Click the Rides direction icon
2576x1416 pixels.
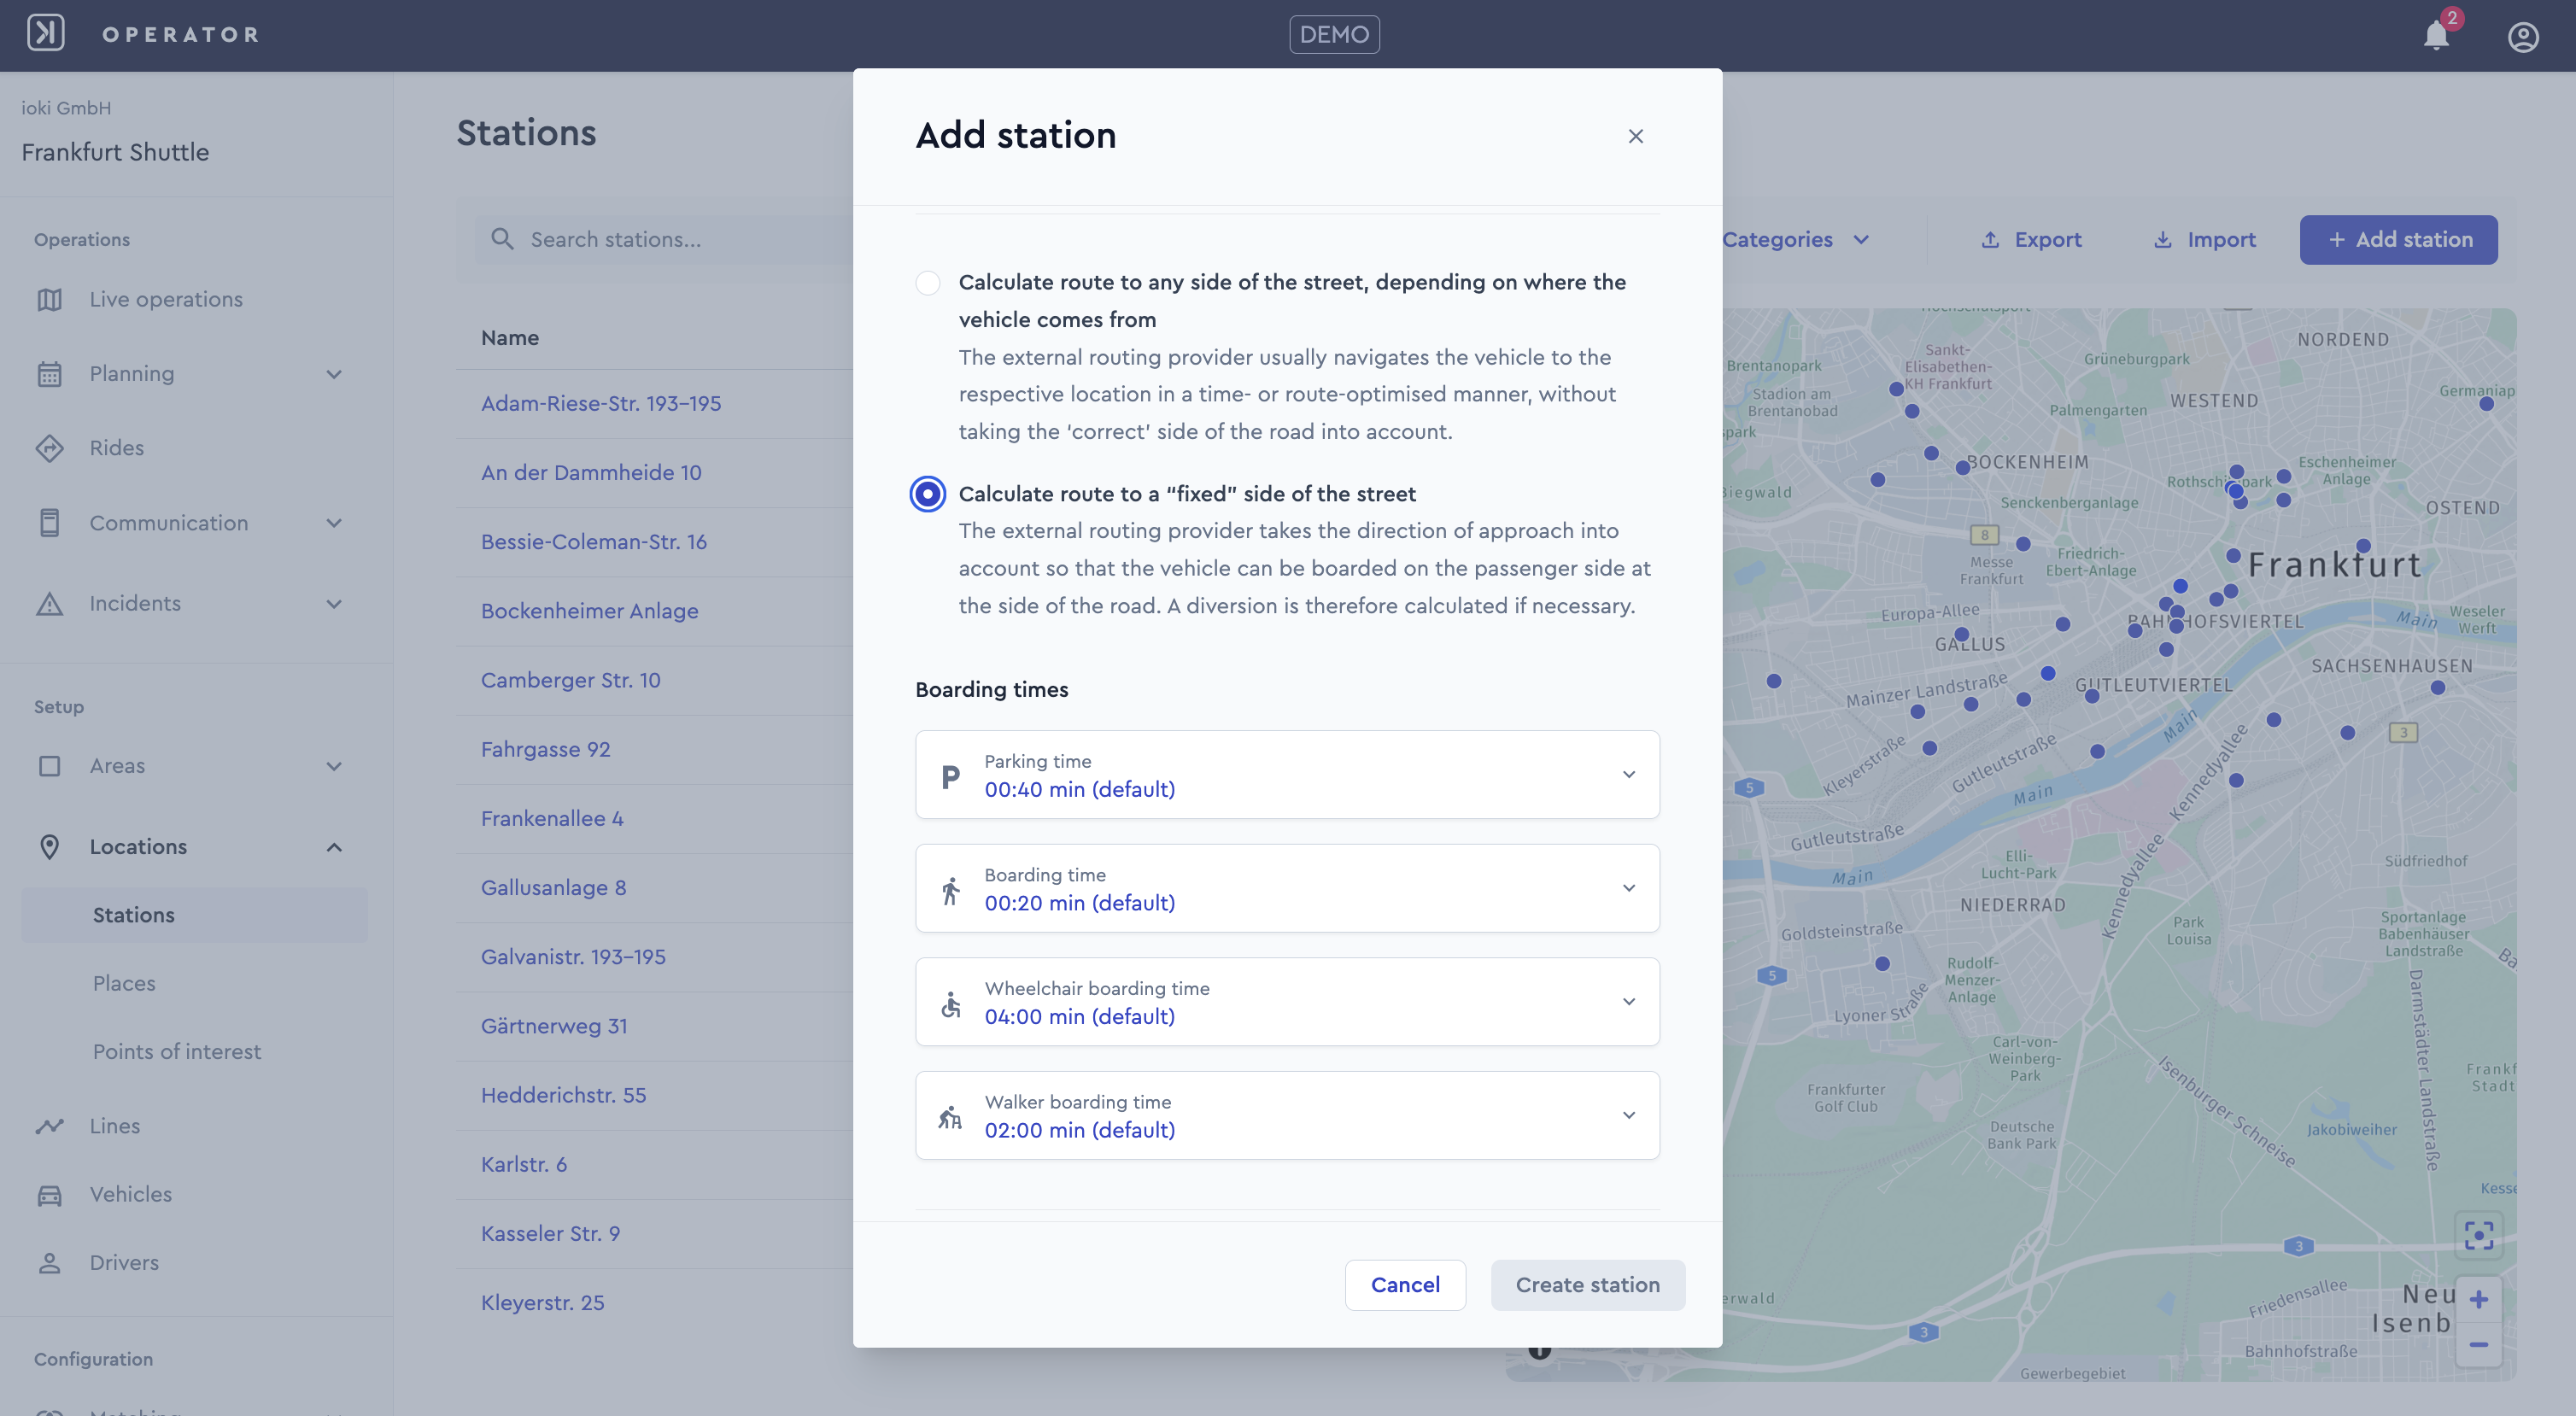[49, 448]
